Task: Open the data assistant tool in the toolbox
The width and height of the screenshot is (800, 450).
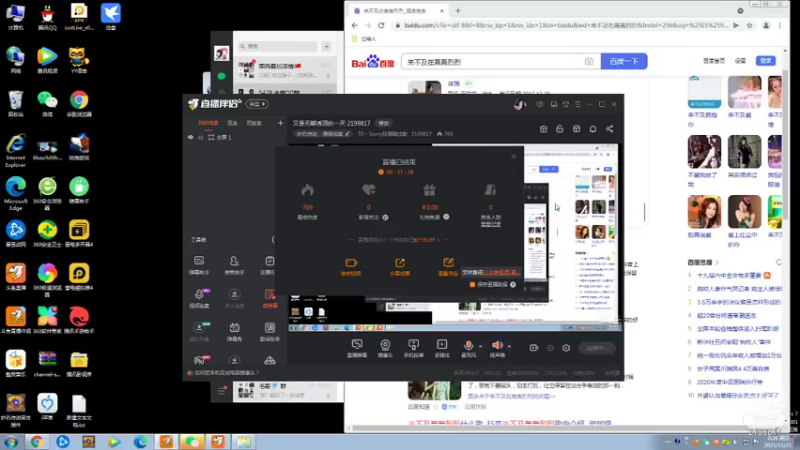Action: click(x=269, y=332)
